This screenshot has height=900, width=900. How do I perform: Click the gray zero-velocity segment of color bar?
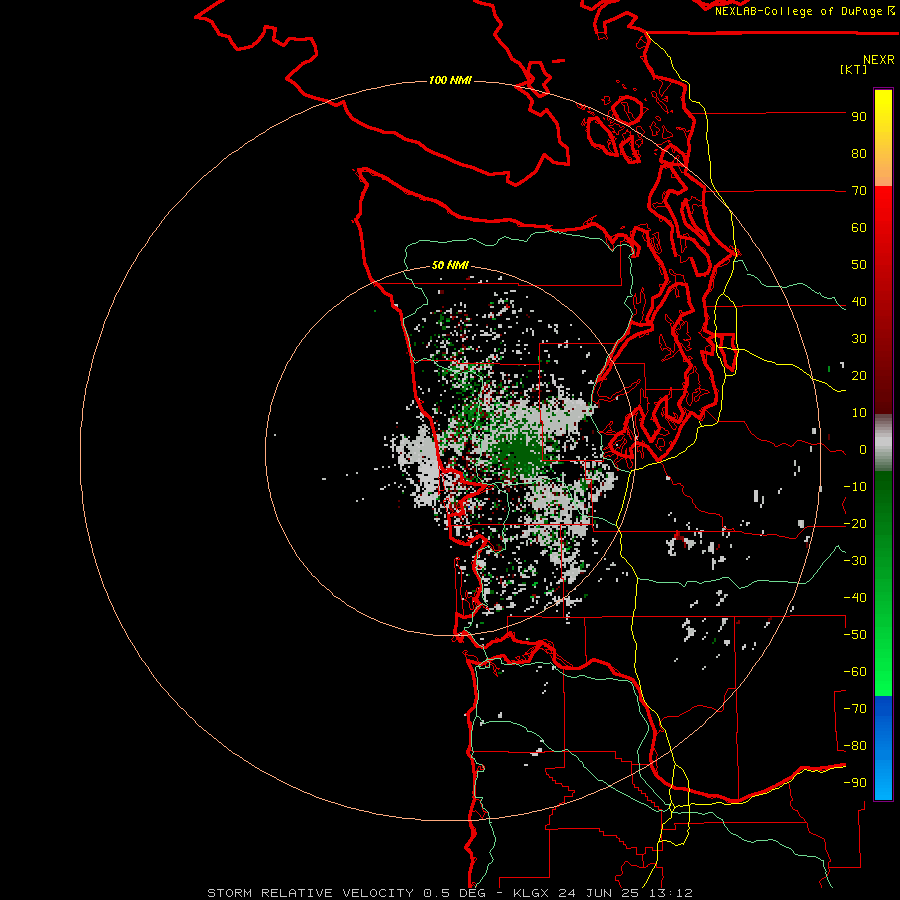click(x=883, y=442)
